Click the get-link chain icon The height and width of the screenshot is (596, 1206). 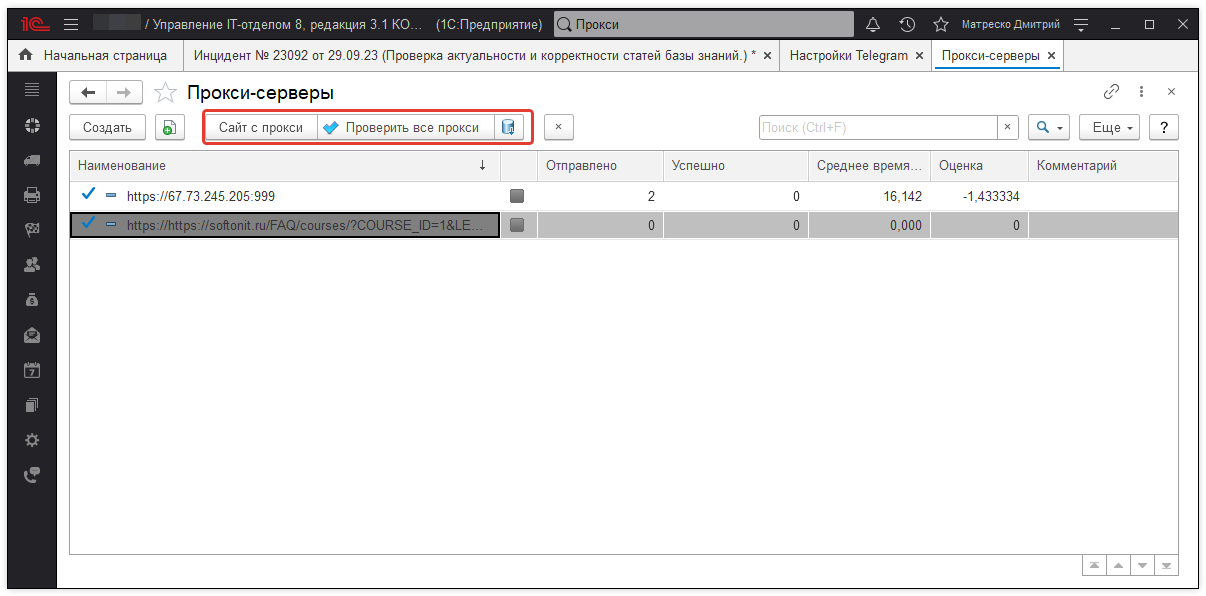tap(1111, 92)
